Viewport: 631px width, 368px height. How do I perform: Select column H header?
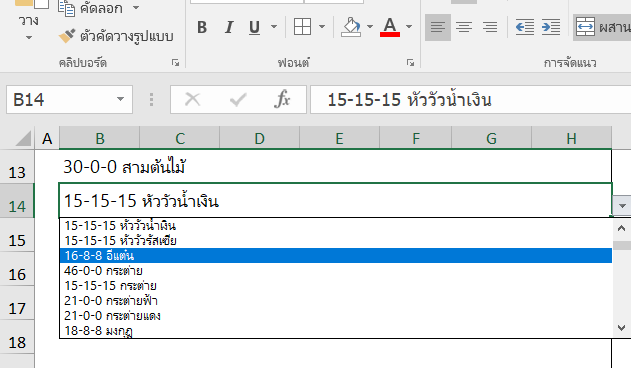[x=571, y=139]
